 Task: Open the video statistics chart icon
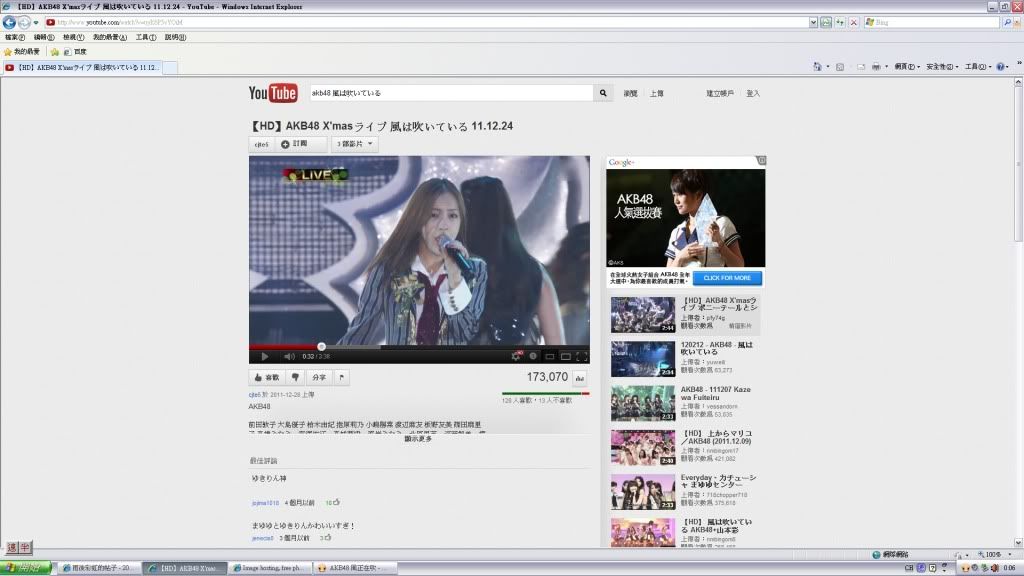pos(579,378)
